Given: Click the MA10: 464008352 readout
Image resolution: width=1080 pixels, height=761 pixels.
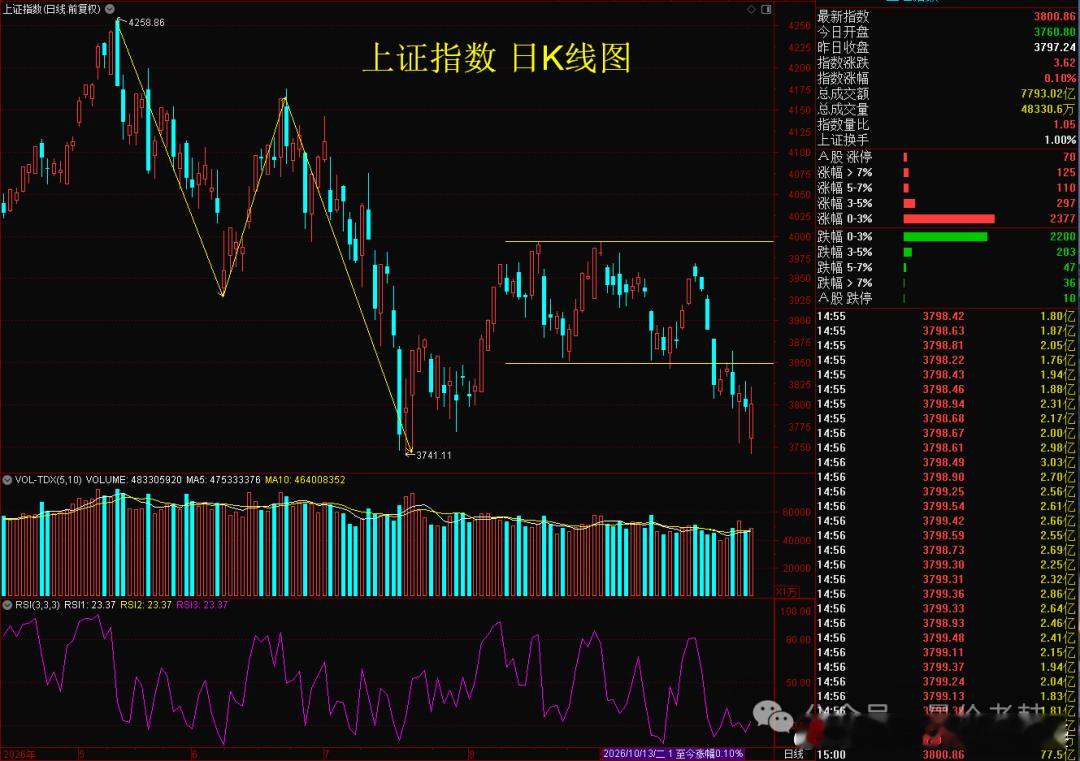Looking at the screenshot, I should [305, 479].
